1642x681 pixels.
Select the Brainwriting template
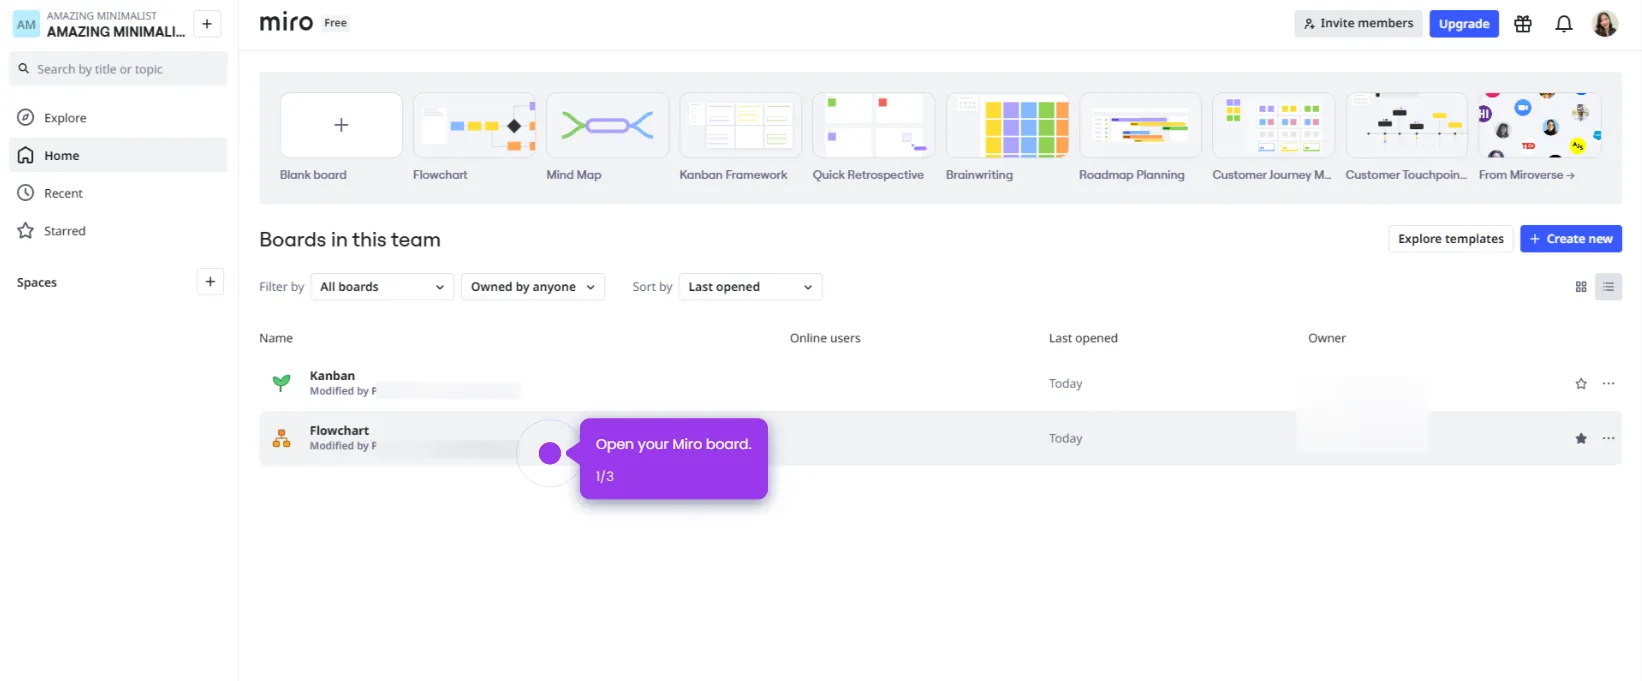click(1007, 125)
